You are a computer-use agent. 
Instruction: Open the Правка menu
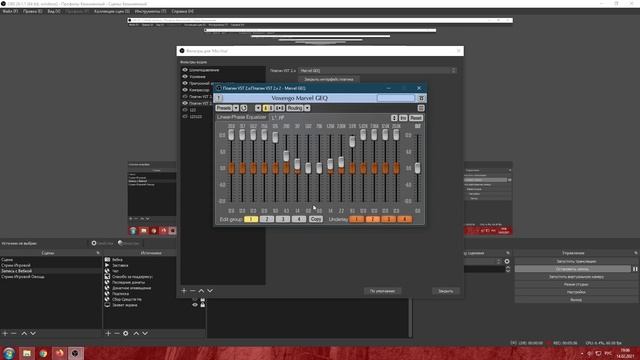tap(33, 11)
